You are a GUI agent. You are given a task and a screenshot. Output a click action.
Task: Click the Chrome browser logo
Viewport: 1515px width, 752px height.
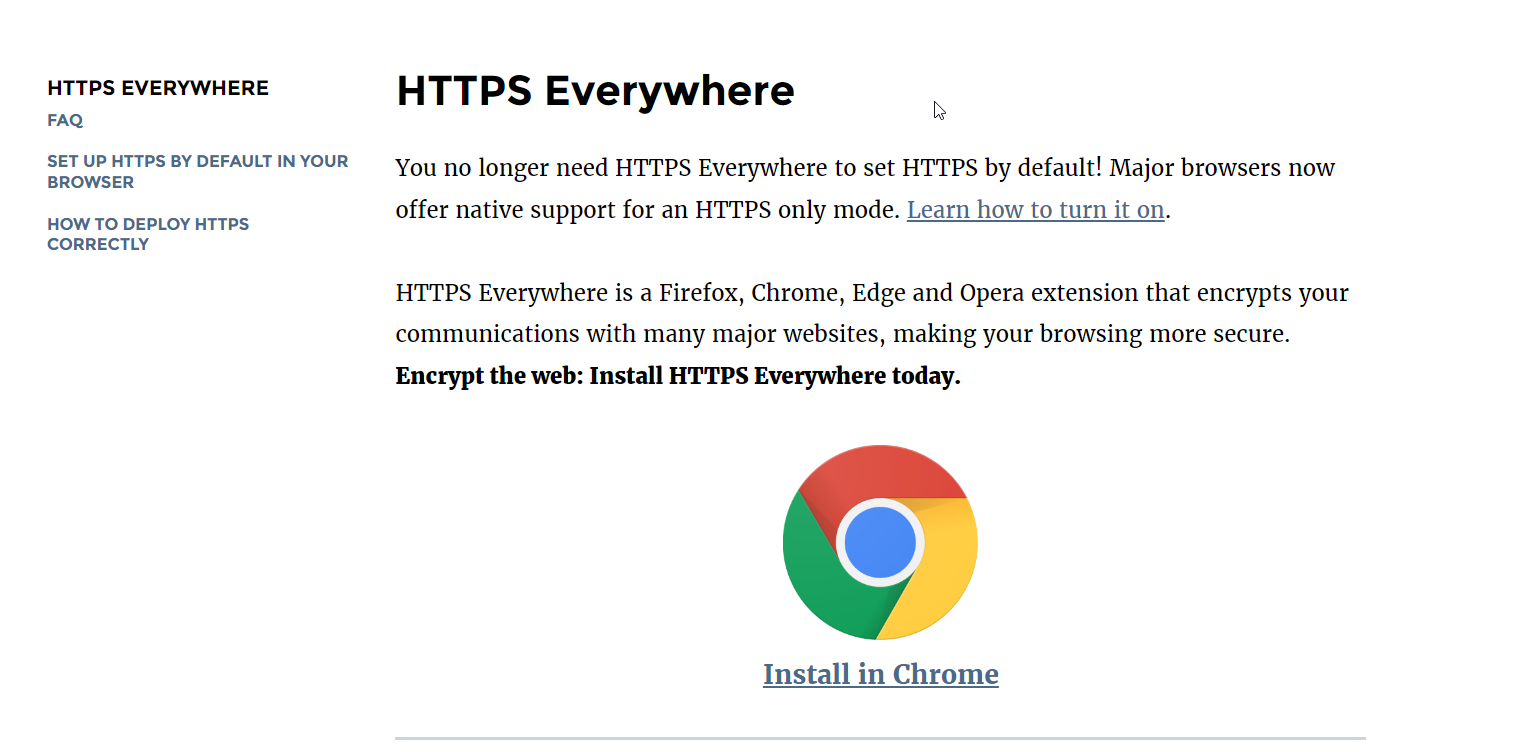pyautogui.click(x=880, y=542)
